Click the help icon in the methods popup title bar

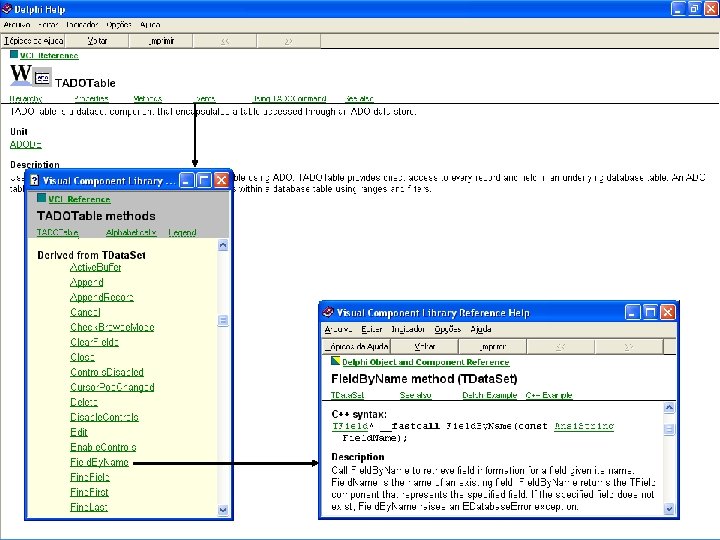pos(34,181)
